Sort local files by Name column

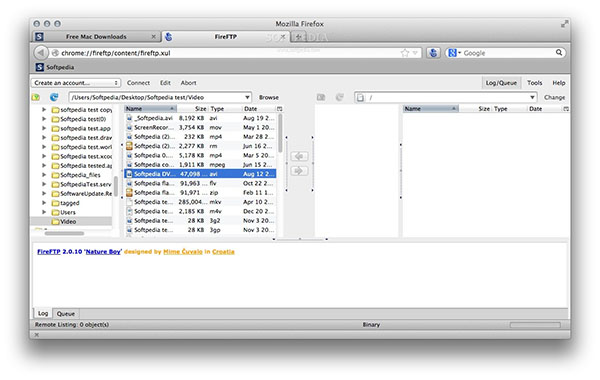coord(150,109)
